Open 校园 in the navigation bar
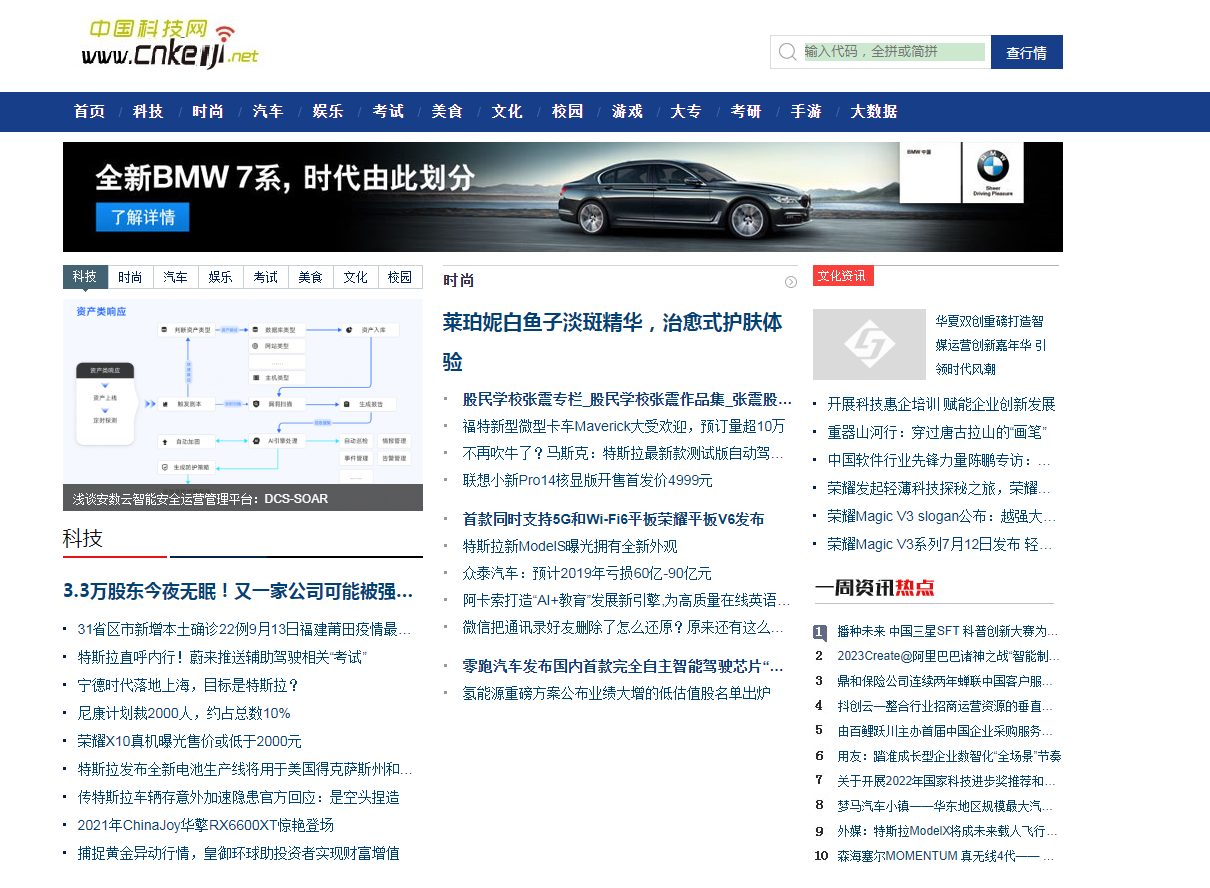This screenshot has height=888, width=1210. pos(567,111)
